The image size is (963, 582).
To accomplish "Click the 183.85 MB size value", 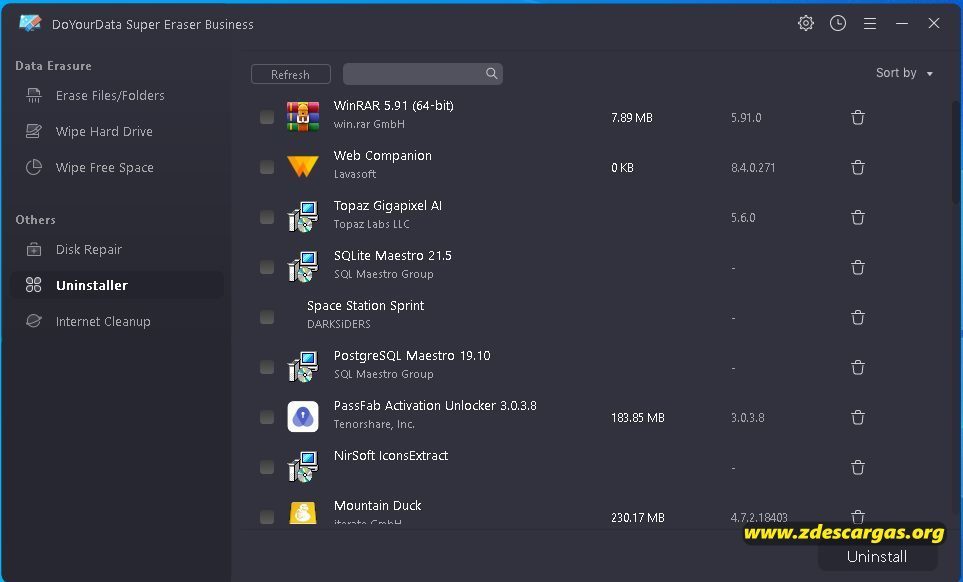I will pos(637,418).
